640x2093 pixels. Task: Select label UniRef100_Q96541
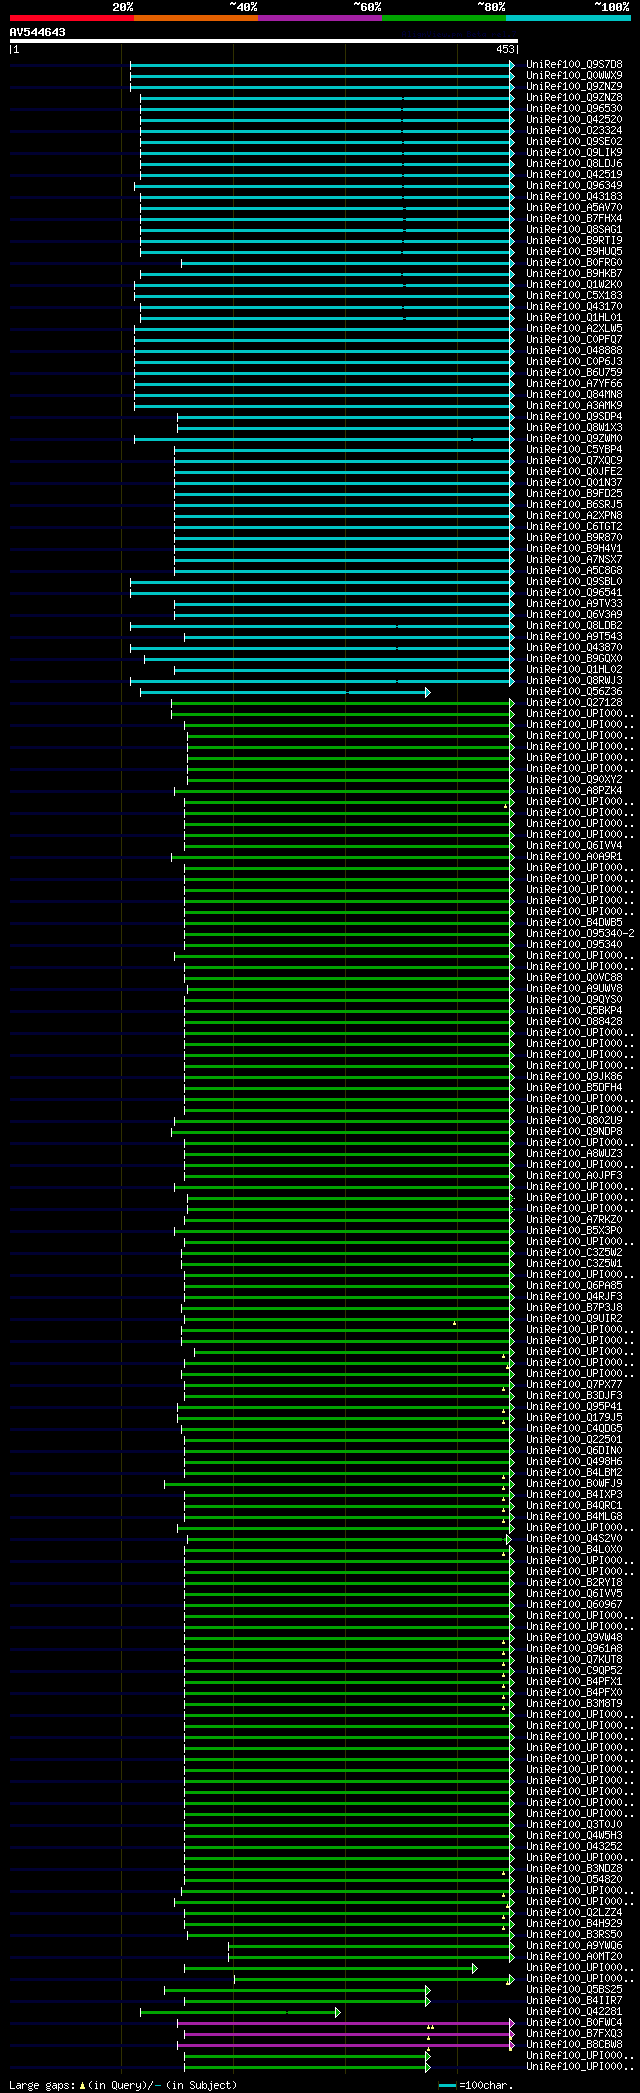574,593
